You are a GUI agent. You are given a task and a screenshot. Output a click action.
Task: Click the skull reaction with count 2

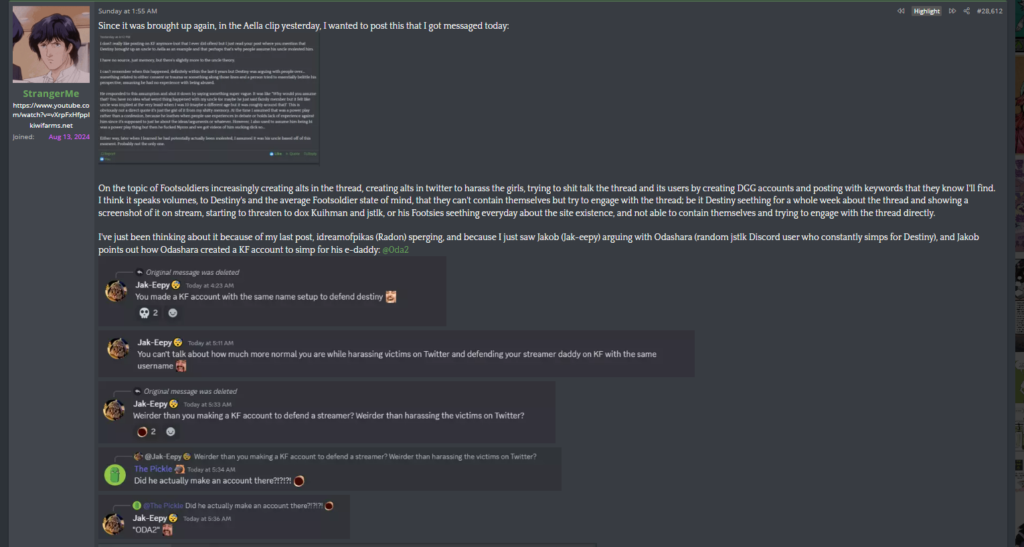148,313
